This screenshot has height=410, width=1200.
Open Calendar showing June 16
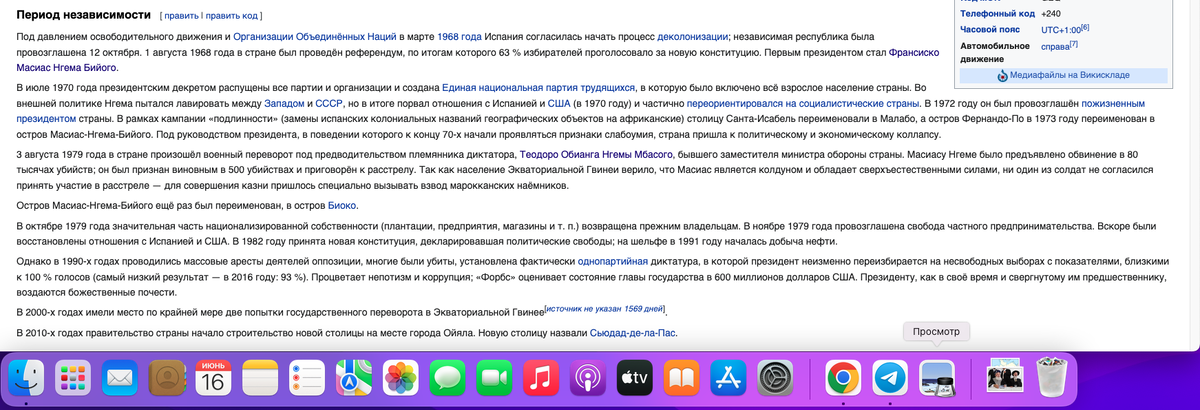click(x=213, y=378)
